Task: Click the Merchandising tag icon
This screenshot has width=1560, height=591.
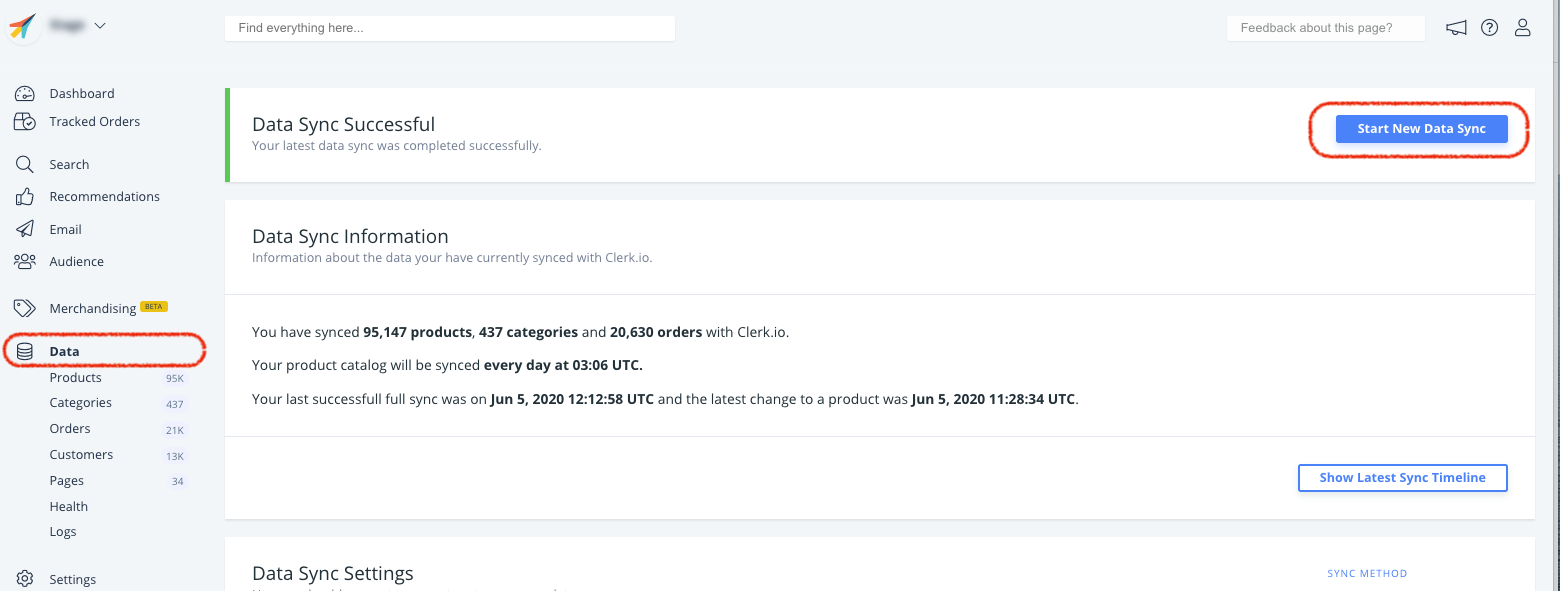Action: click(x=25, y=308)
